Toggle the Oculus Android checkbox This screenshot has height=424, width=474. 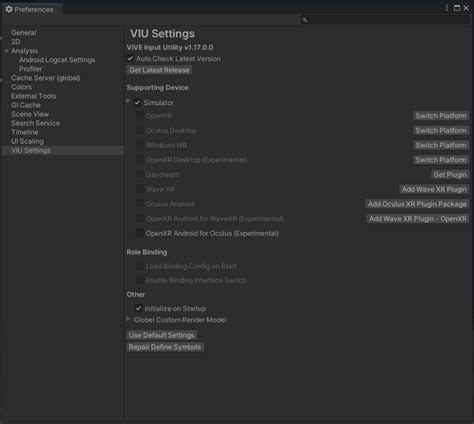140,204
